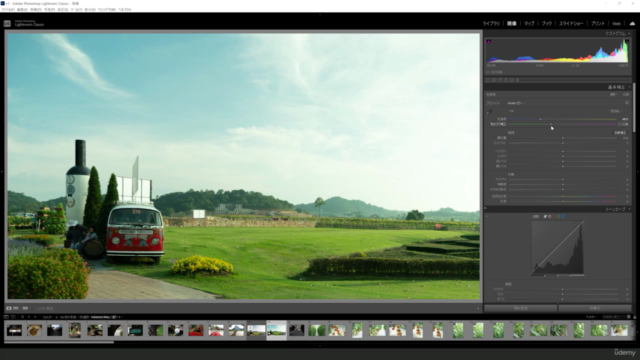Click the cloud sync status icon

(632, 24)
